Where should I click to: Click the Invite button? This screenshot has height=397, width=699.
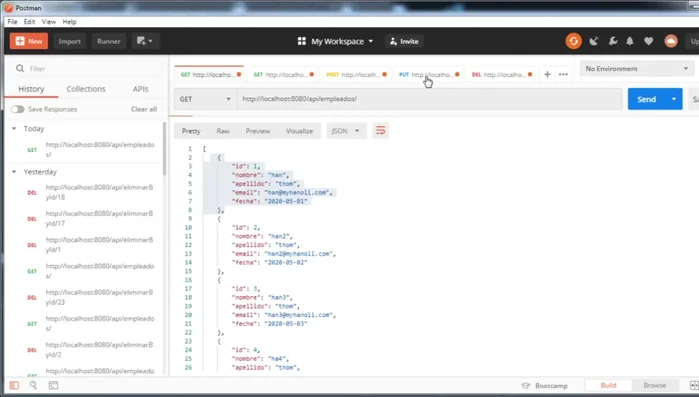tap(404, 41)
